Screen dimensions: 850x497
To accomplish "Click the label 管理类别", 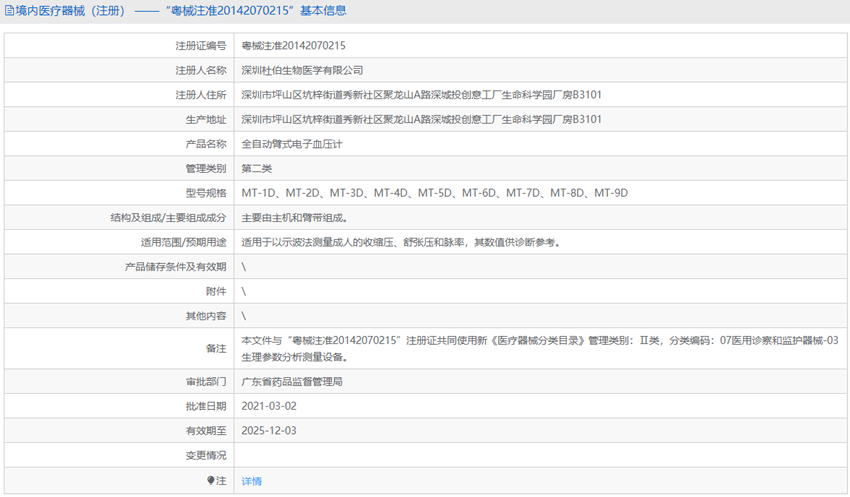I will pyautogui.click(x=206, y=169).
